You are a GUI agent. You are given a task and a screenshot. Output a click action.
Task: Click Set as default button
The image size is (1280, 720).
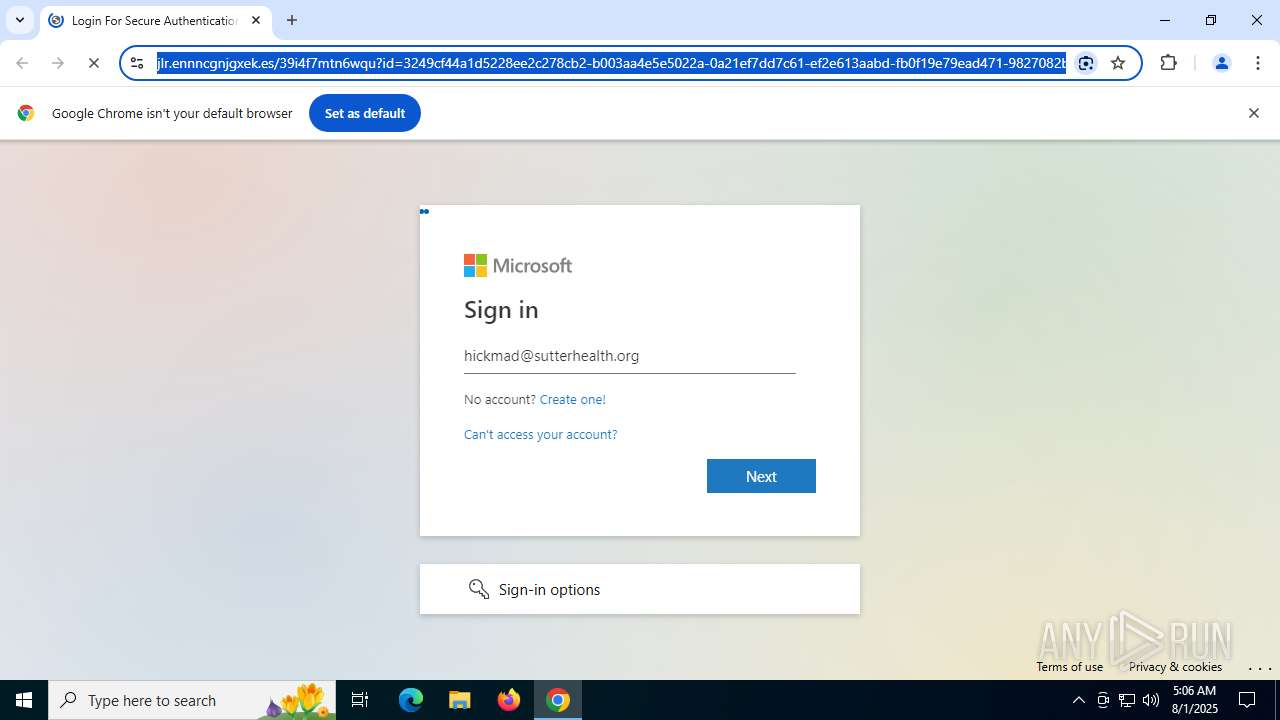[365, 113]
